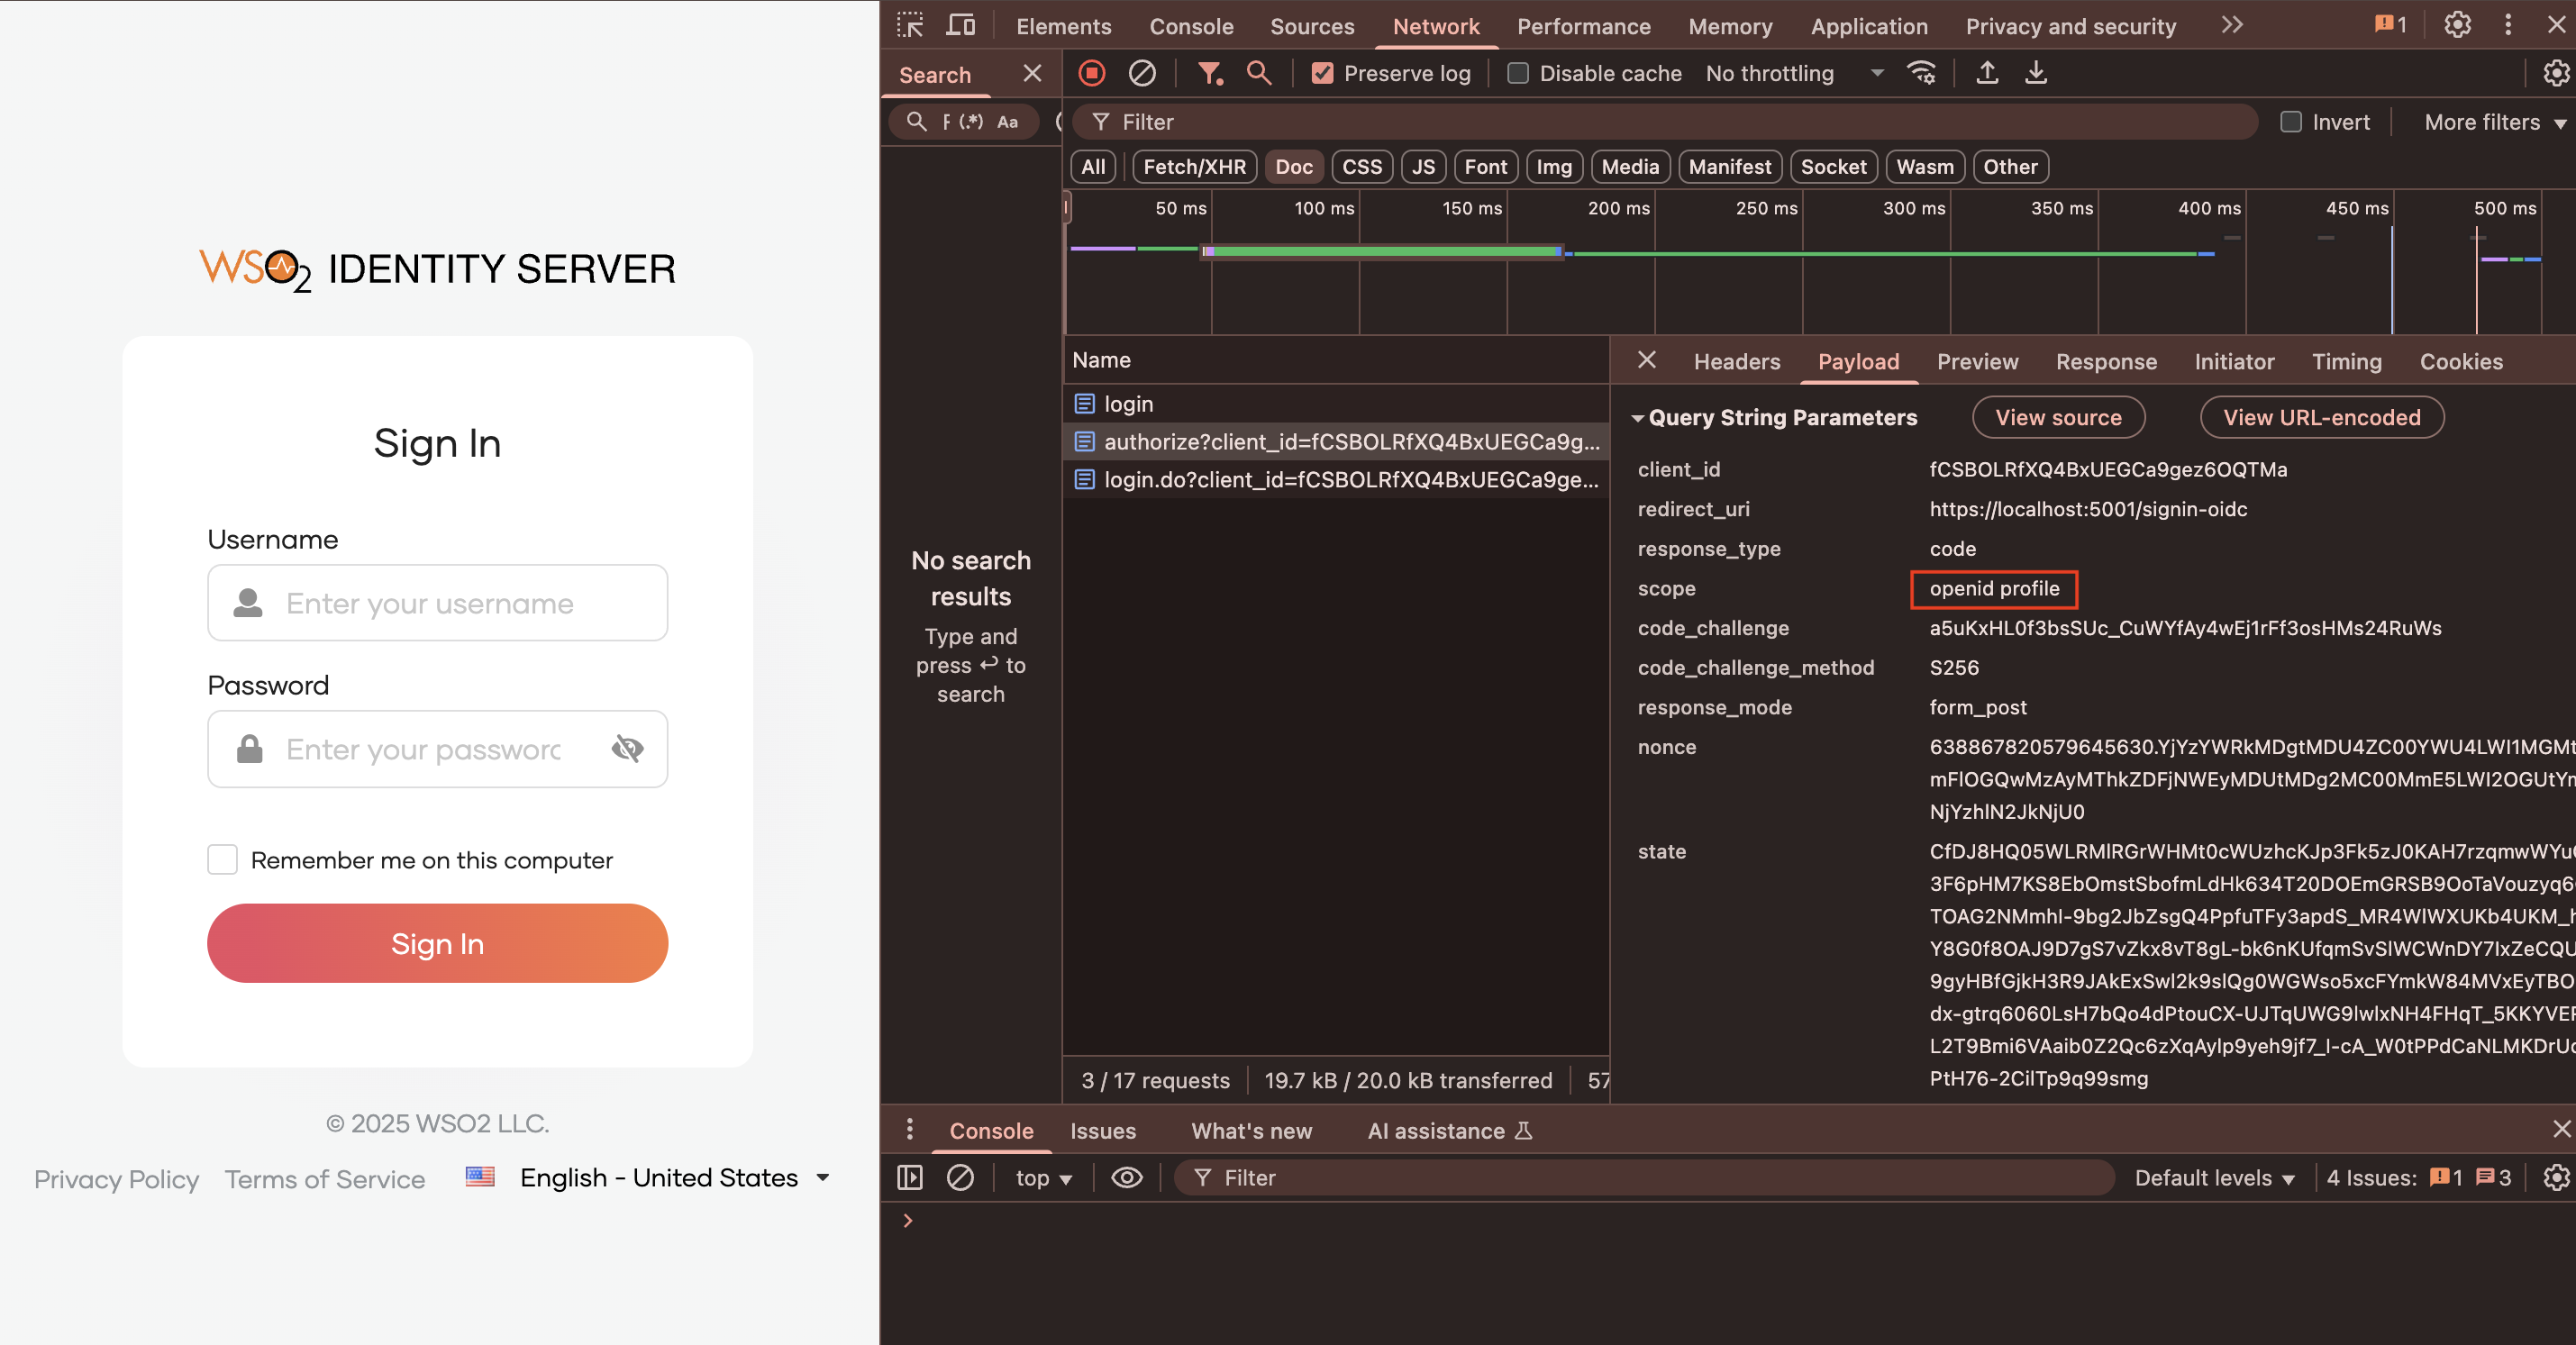
Task: Select the inspect element picker icon
Action: pos(909,25)
